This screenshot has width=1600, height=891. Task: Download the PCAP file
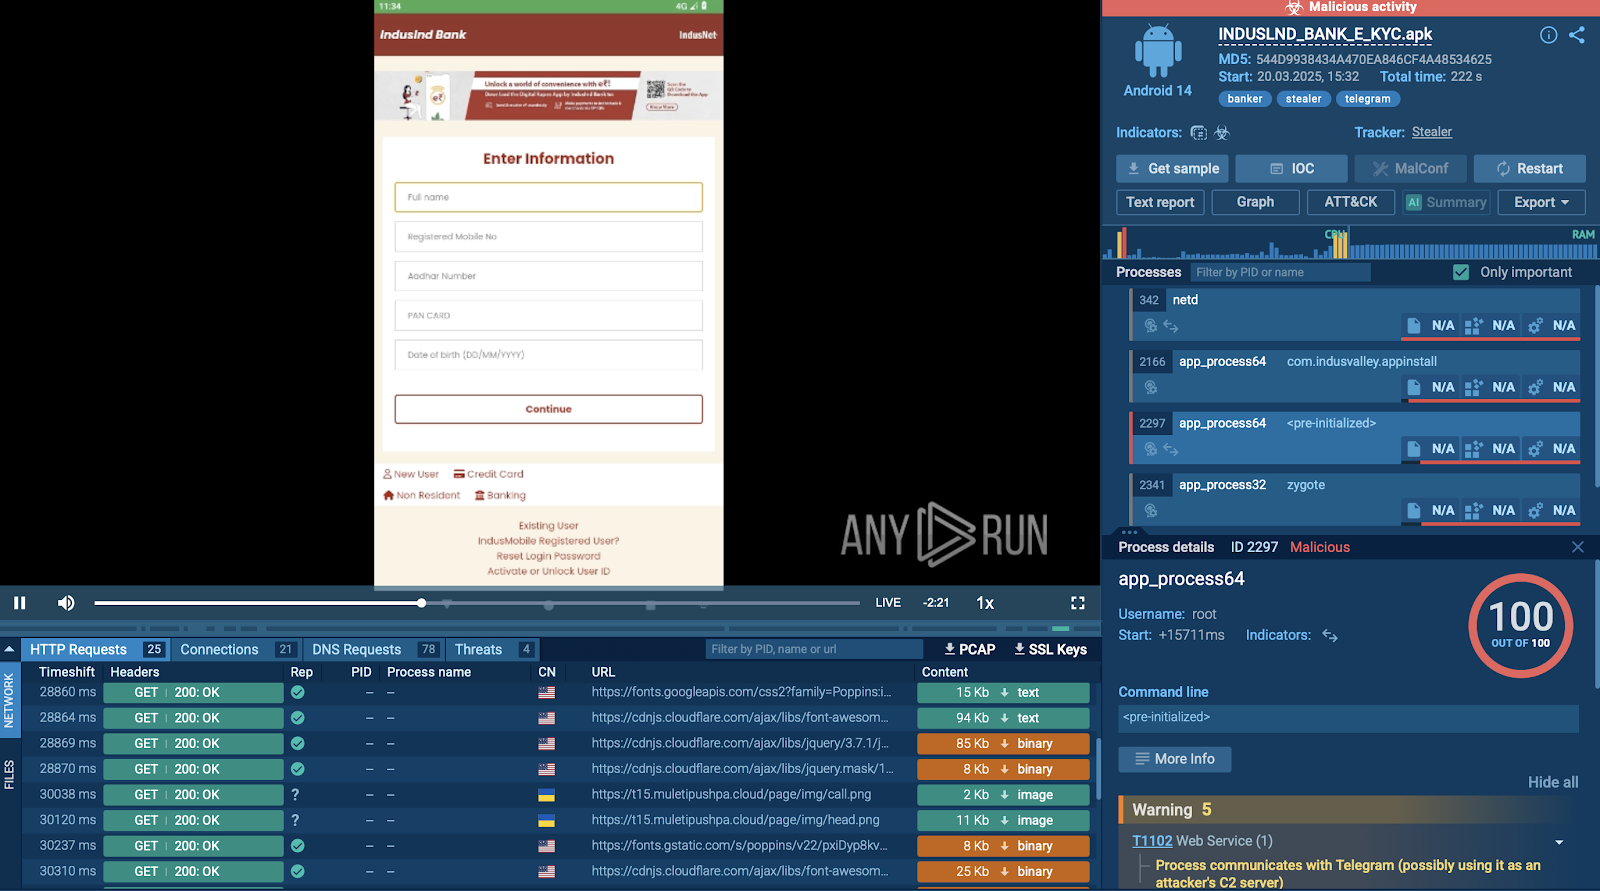970,649
